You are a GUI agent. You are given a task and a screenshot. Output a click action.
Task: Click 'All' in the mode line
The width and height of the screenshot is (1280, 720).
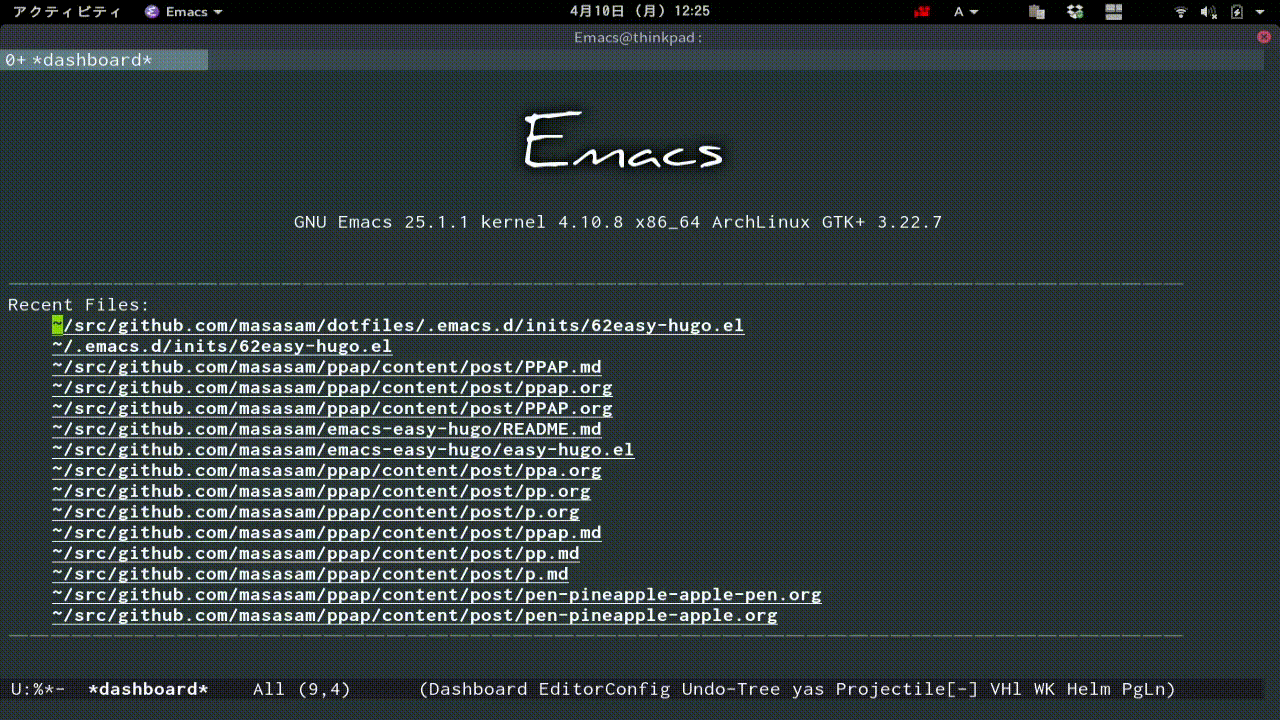[269, 689]
